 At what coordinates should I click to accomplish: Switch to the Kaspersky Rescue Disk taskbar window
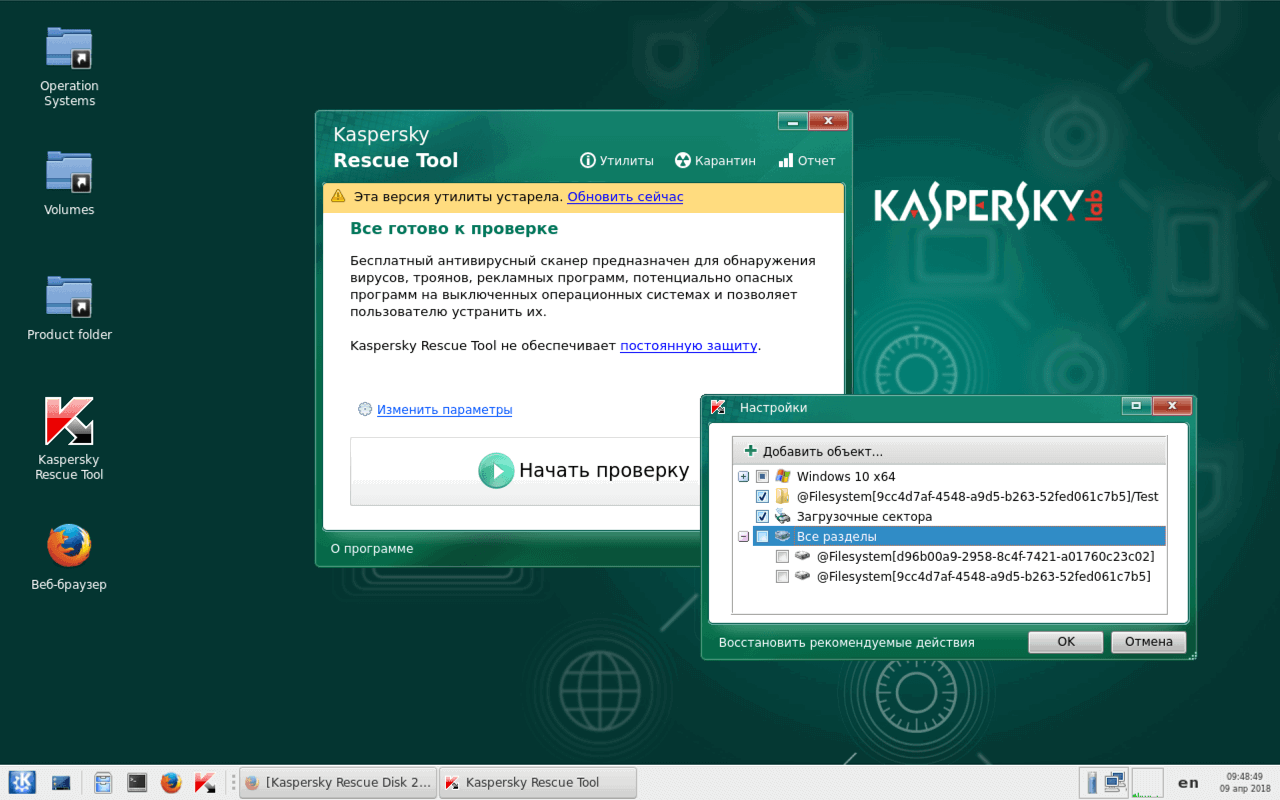coord(338,782)
